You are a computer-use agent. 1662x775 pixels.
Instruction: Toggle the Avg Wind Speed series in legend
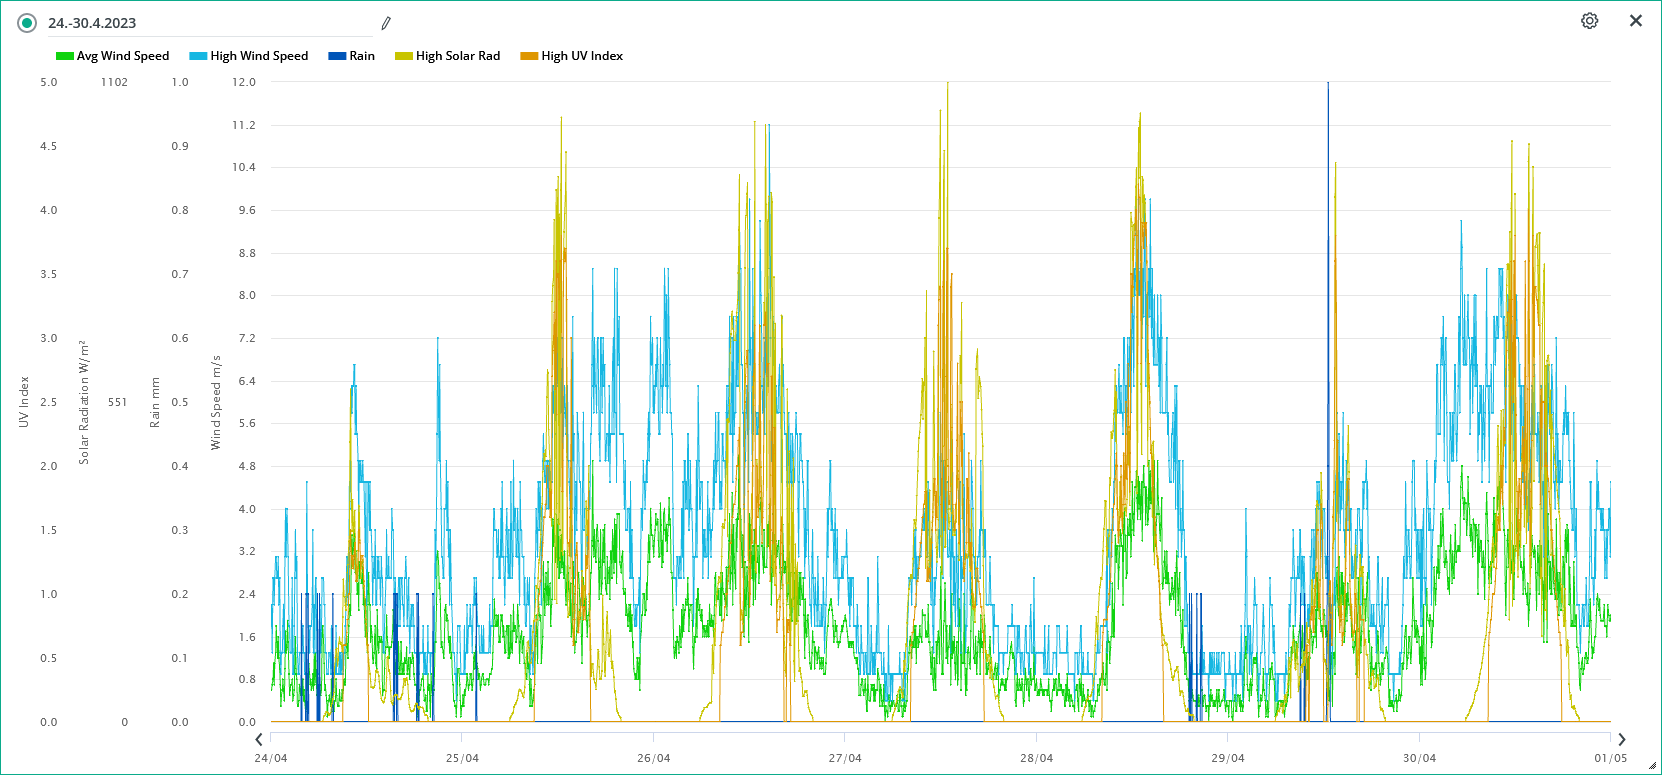[113, 56]
